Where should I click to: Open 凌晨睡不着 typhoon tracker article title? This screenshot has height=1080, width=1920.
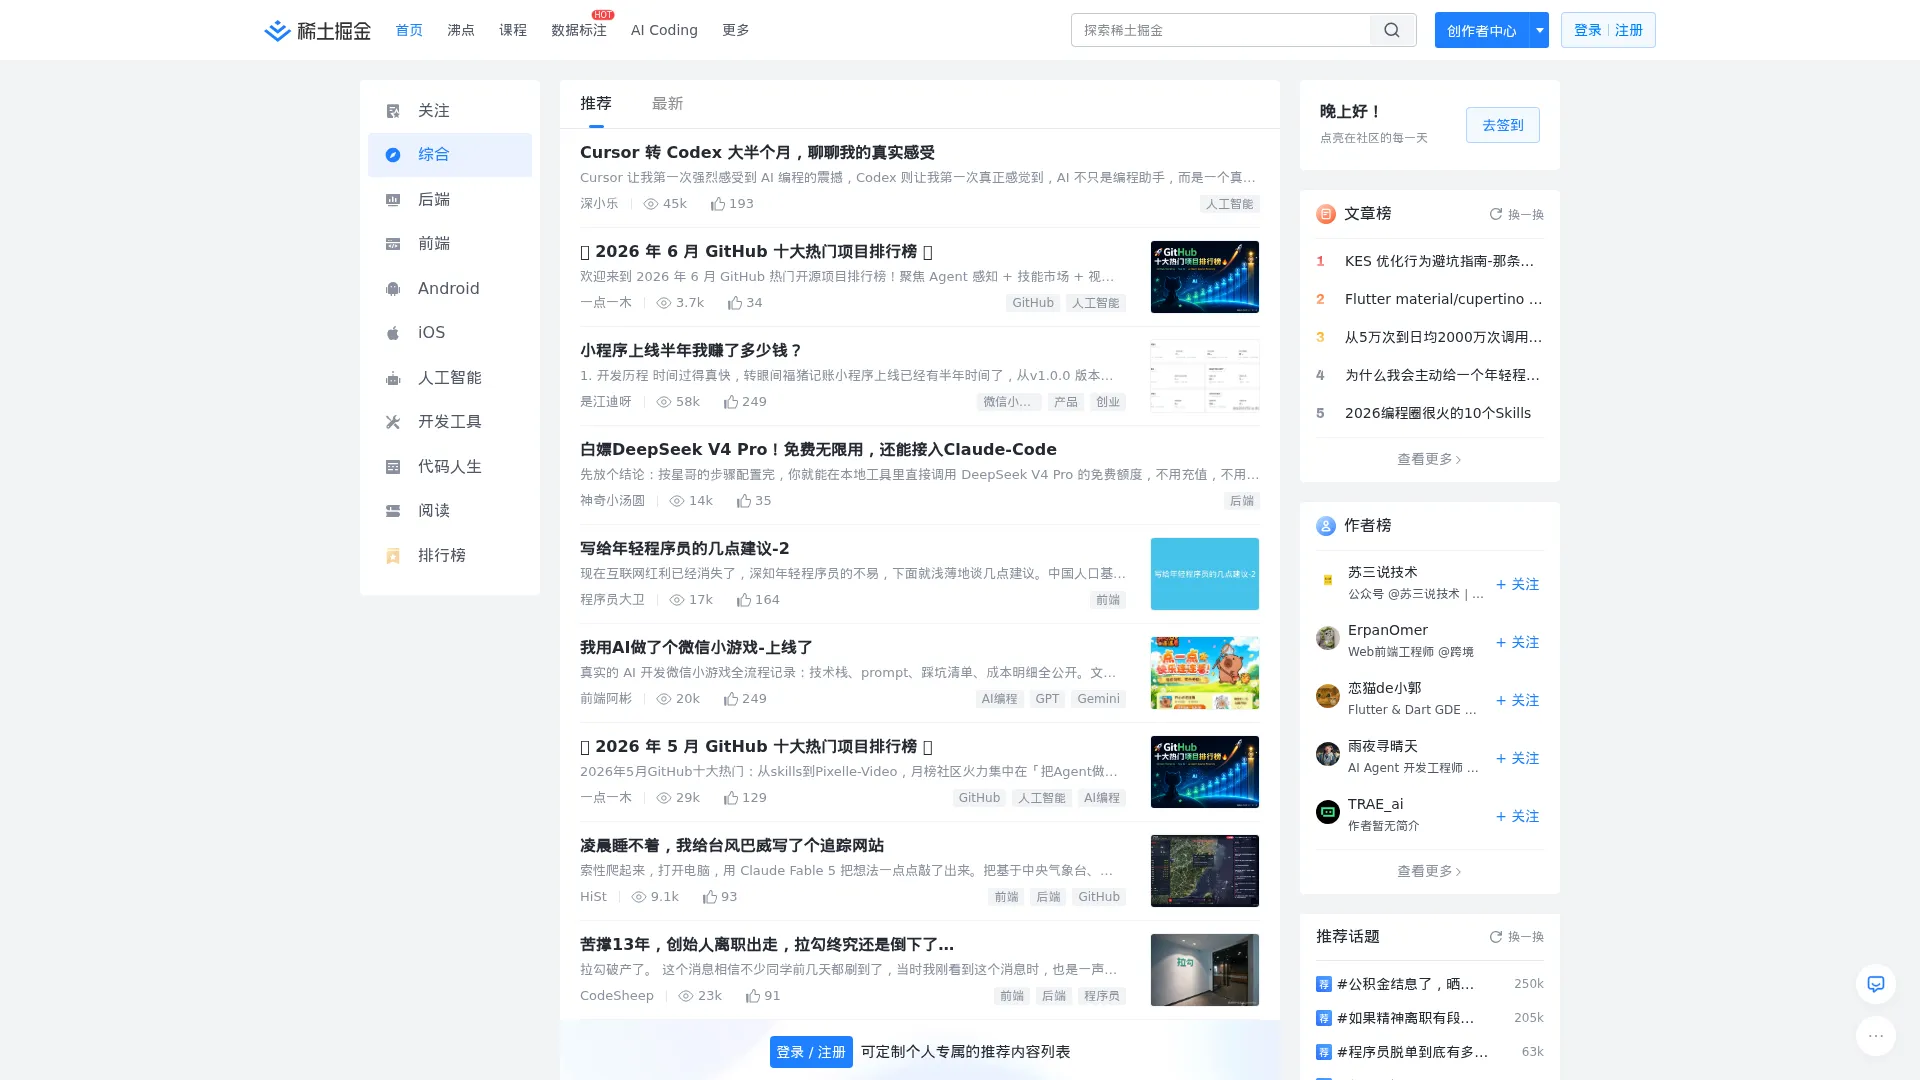tap(732, 846)
